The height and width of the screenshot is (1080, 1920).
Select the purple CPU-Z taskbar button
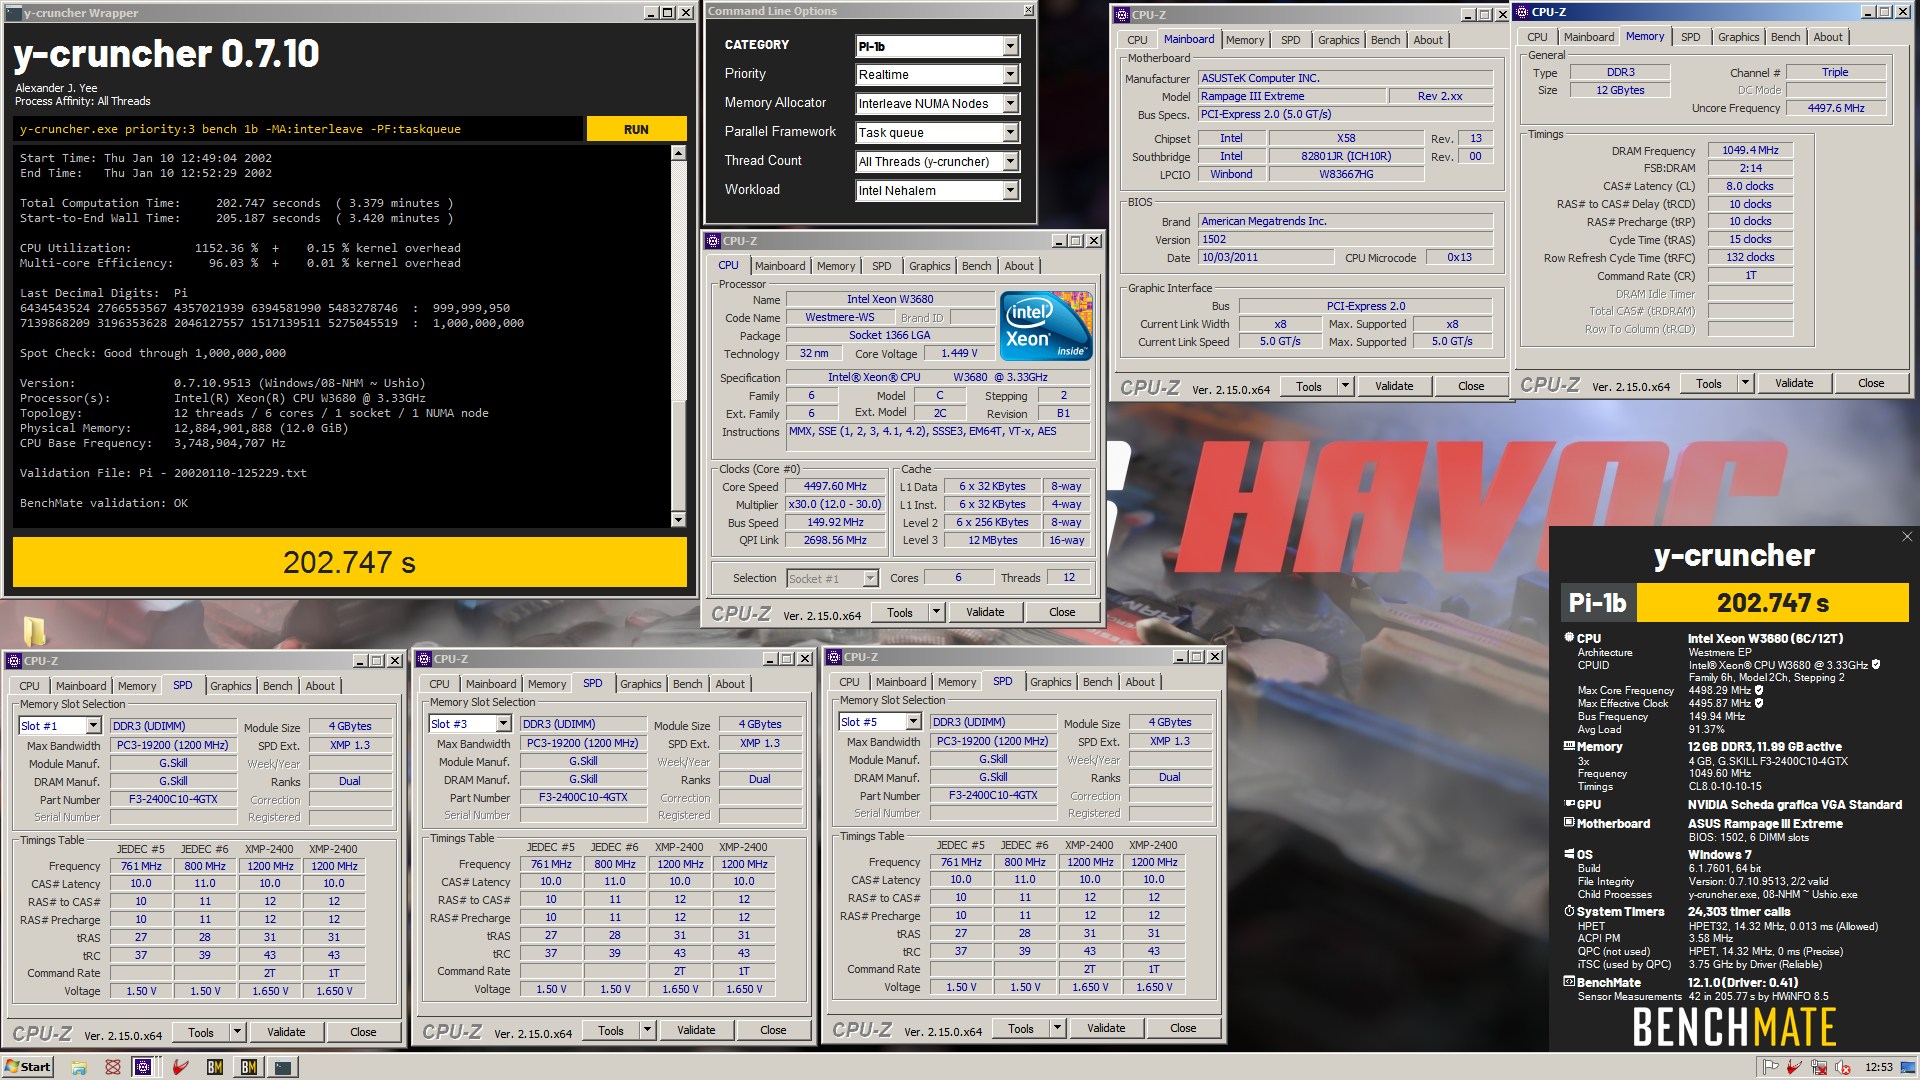[144, 1067]
